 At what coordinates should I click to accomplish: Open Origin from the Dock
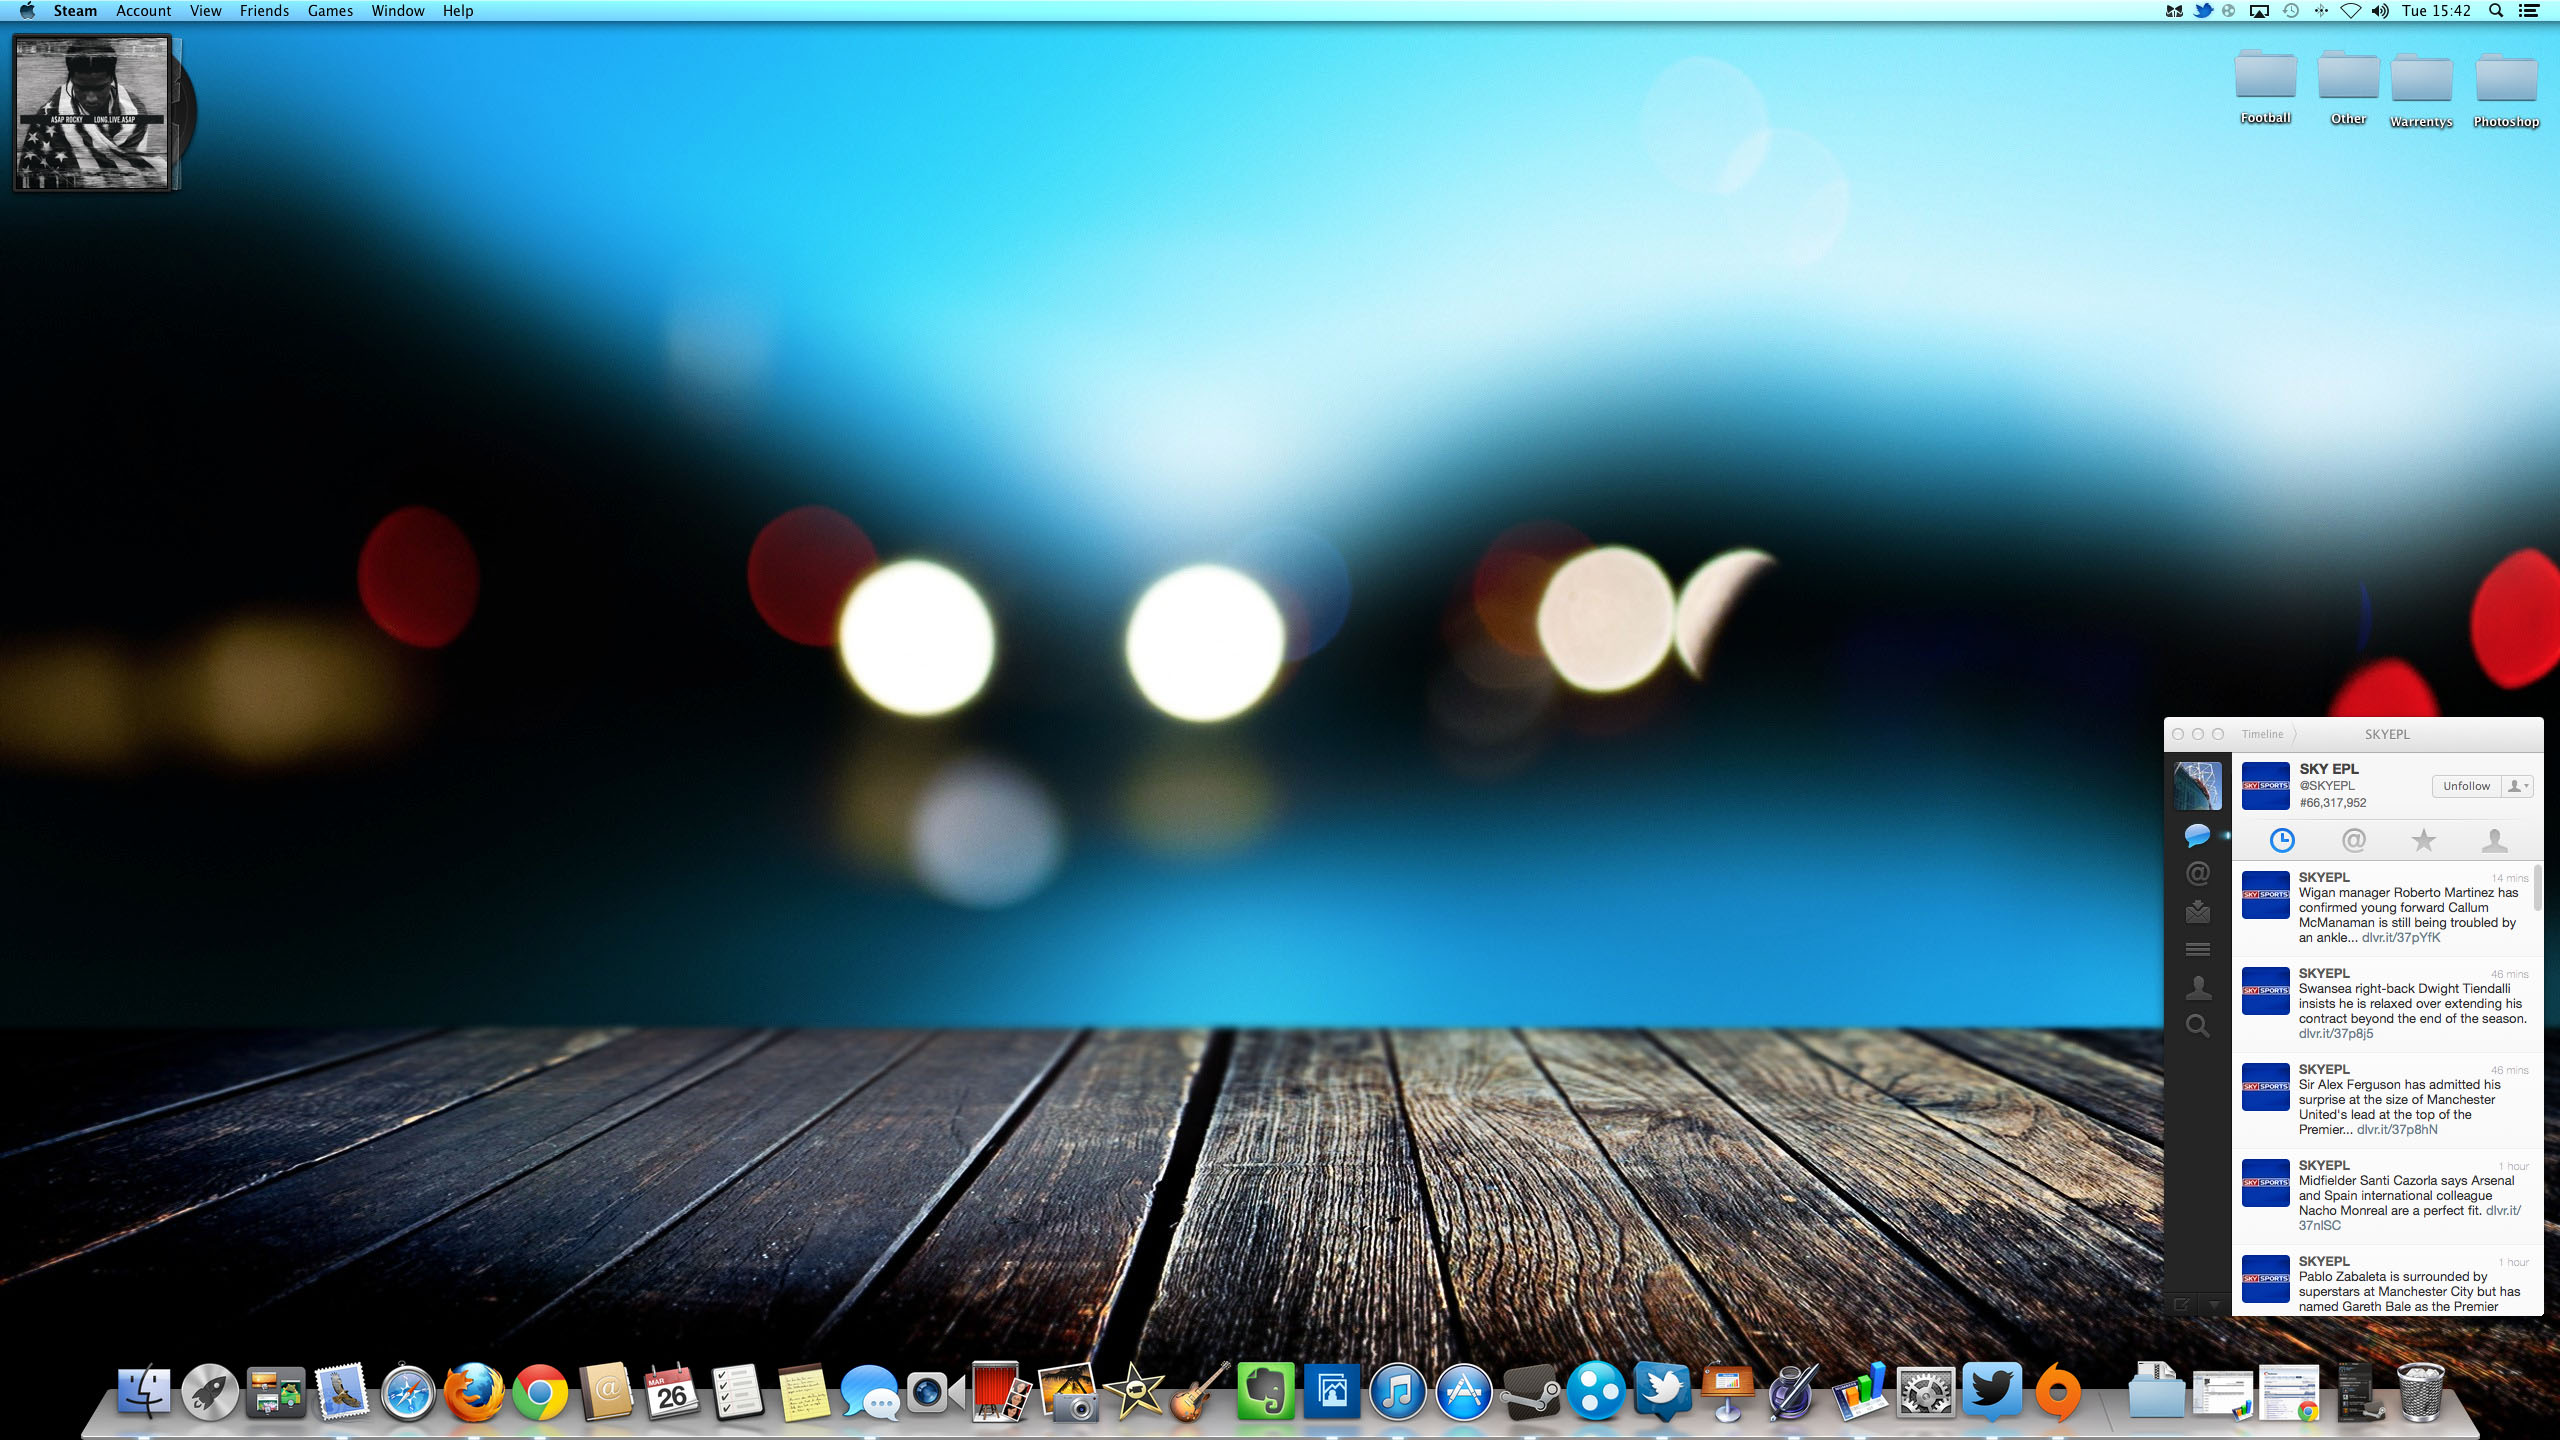[x=2058, y=1392]
